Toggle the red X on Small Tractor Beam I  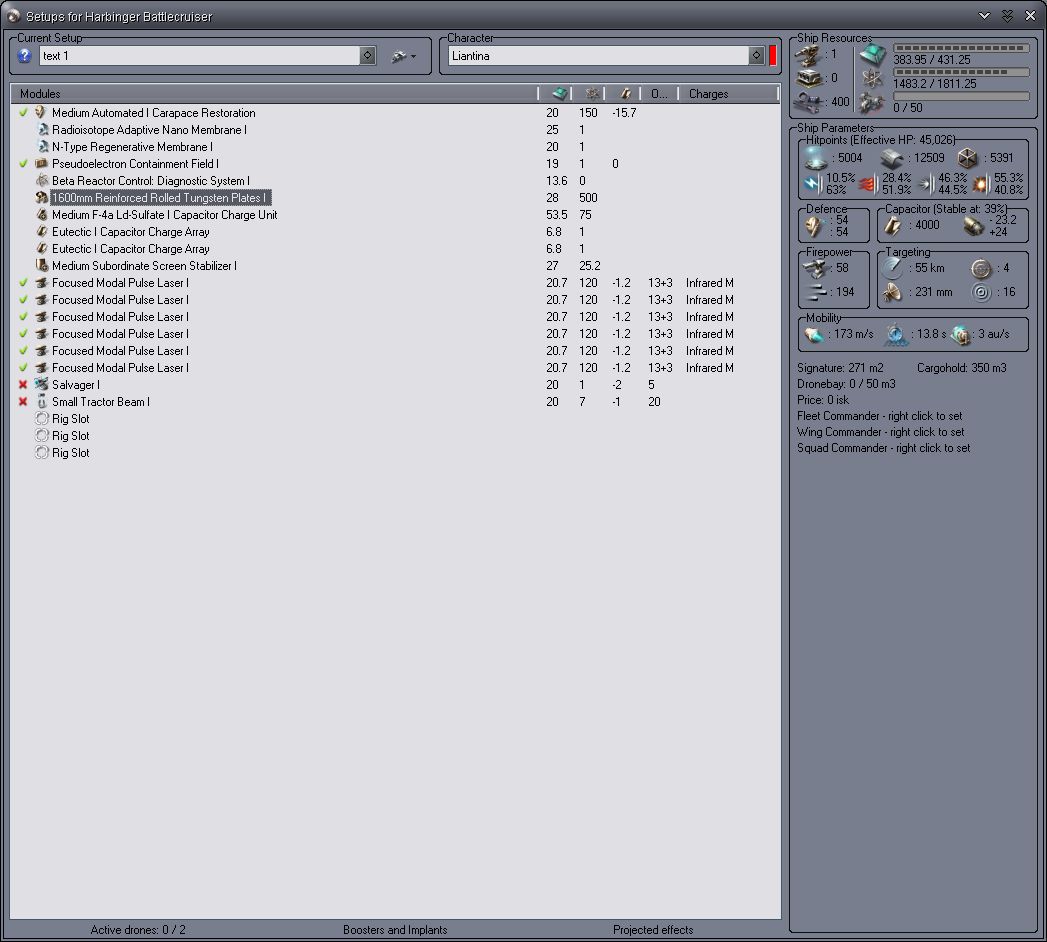tap(23, 401)
